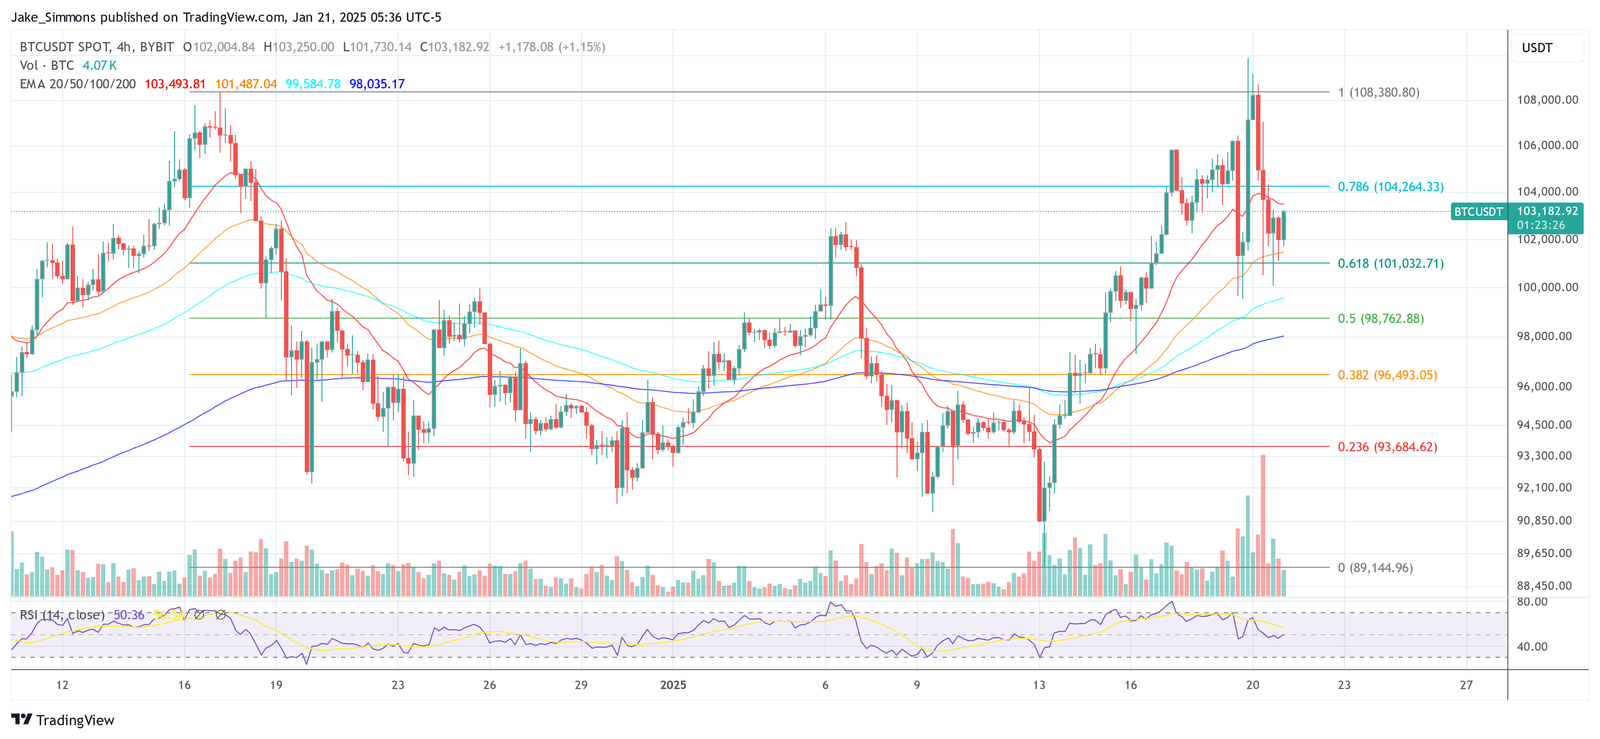This screenshot has width=1600, height=739.
Task: Click the change value +1,178.08 (+1.15%)
Action: 551,47
